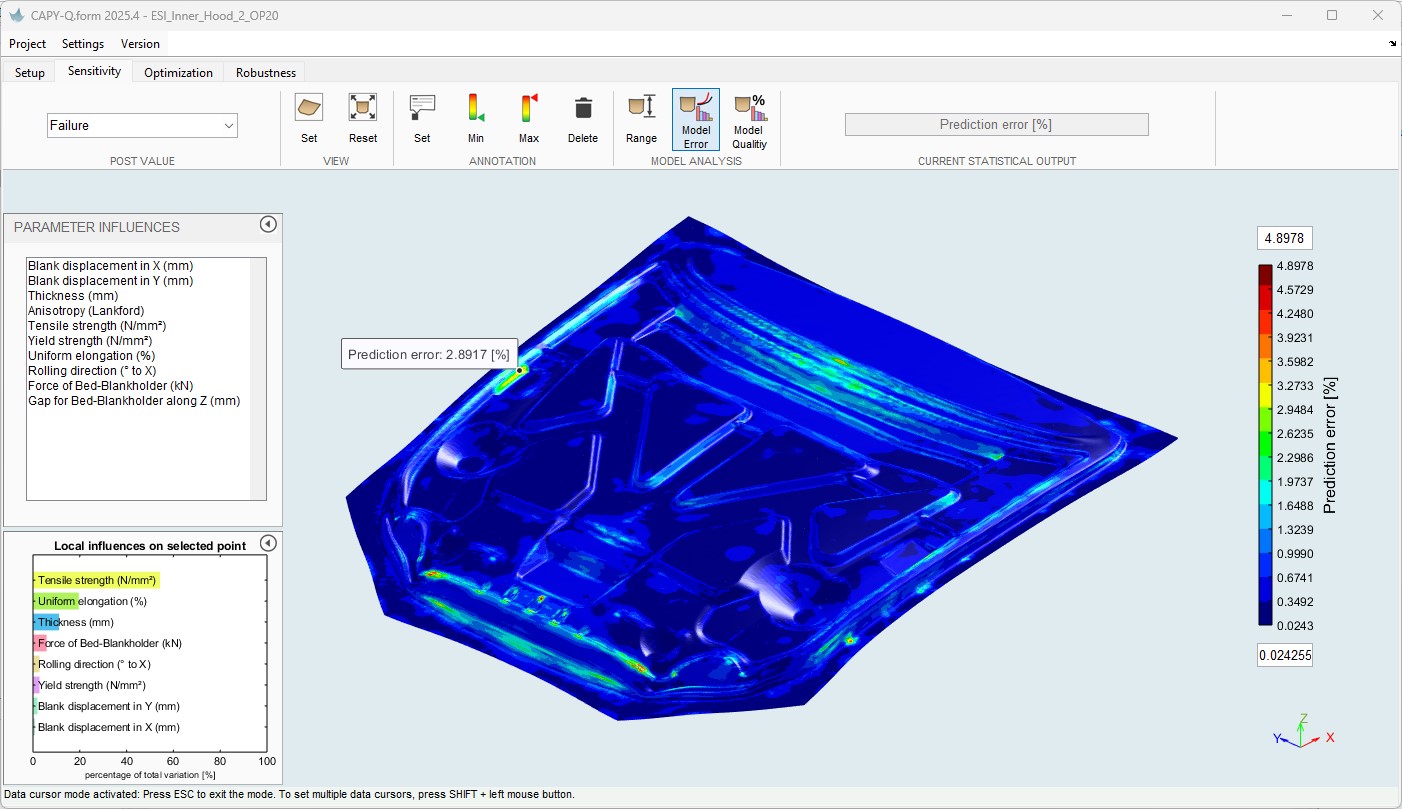Switch to the Setup tab
This screenshot has height=809, width=1402.
point(30,72)
